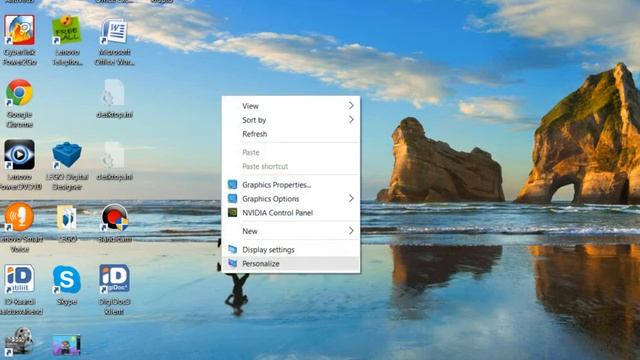
Task: Select the Microsoft Office Word desktop shortcut
Action: coord(115,40)
